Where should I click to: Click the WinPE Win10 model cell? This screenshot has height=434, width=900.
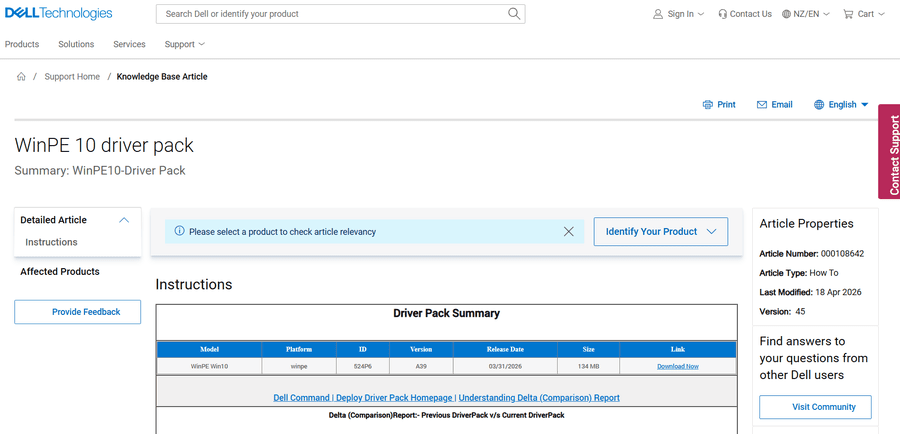tap(209, 366)
